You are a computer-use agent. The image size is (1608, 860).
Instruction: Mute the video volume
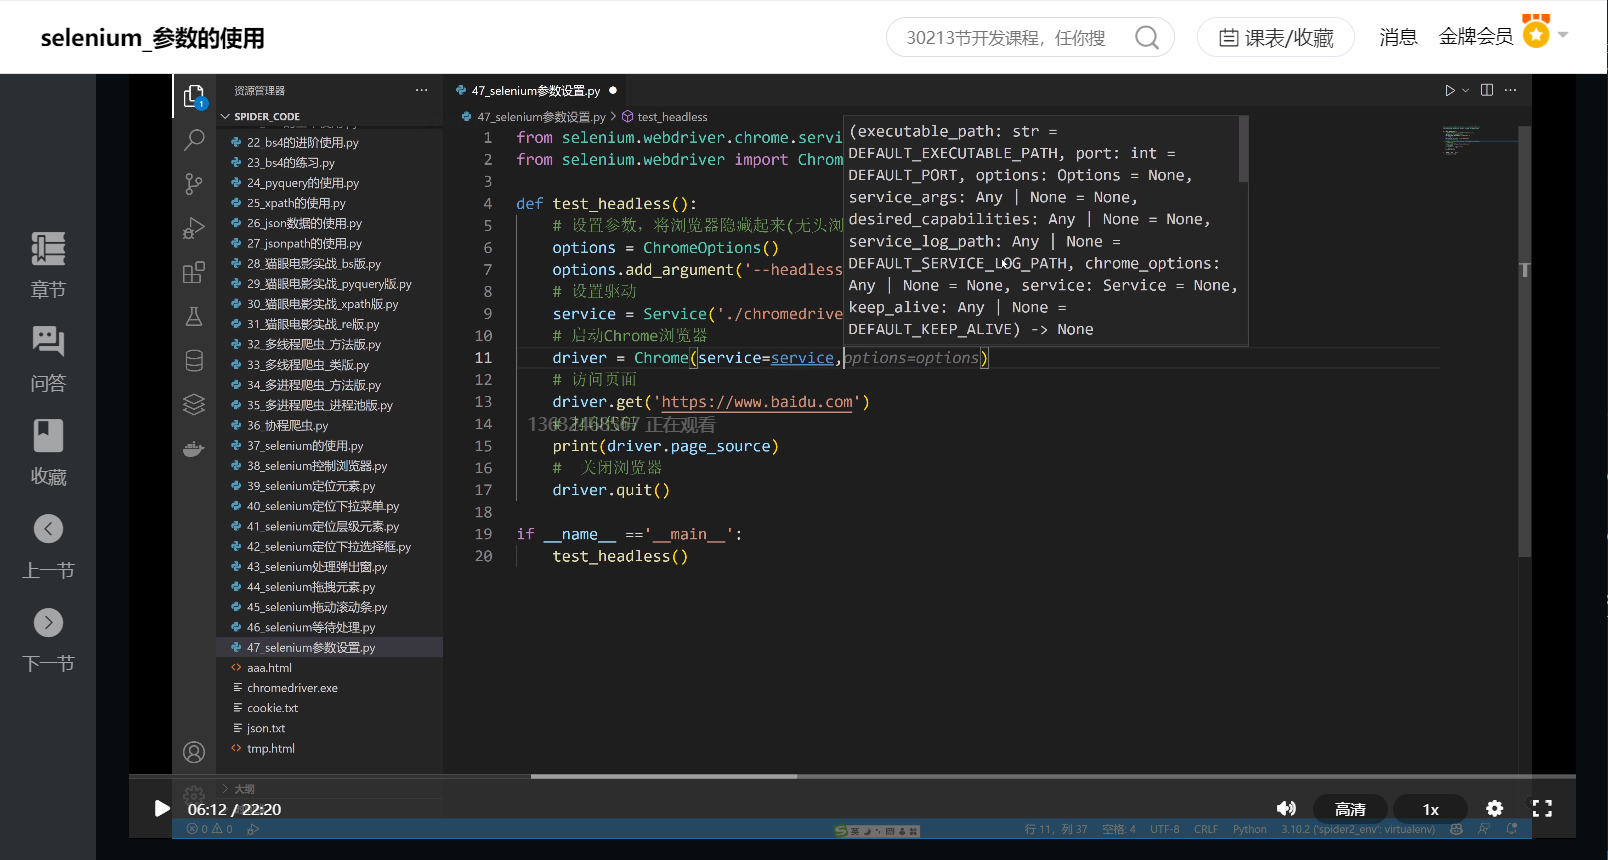pyautogui.click(x=1286, y=808)
